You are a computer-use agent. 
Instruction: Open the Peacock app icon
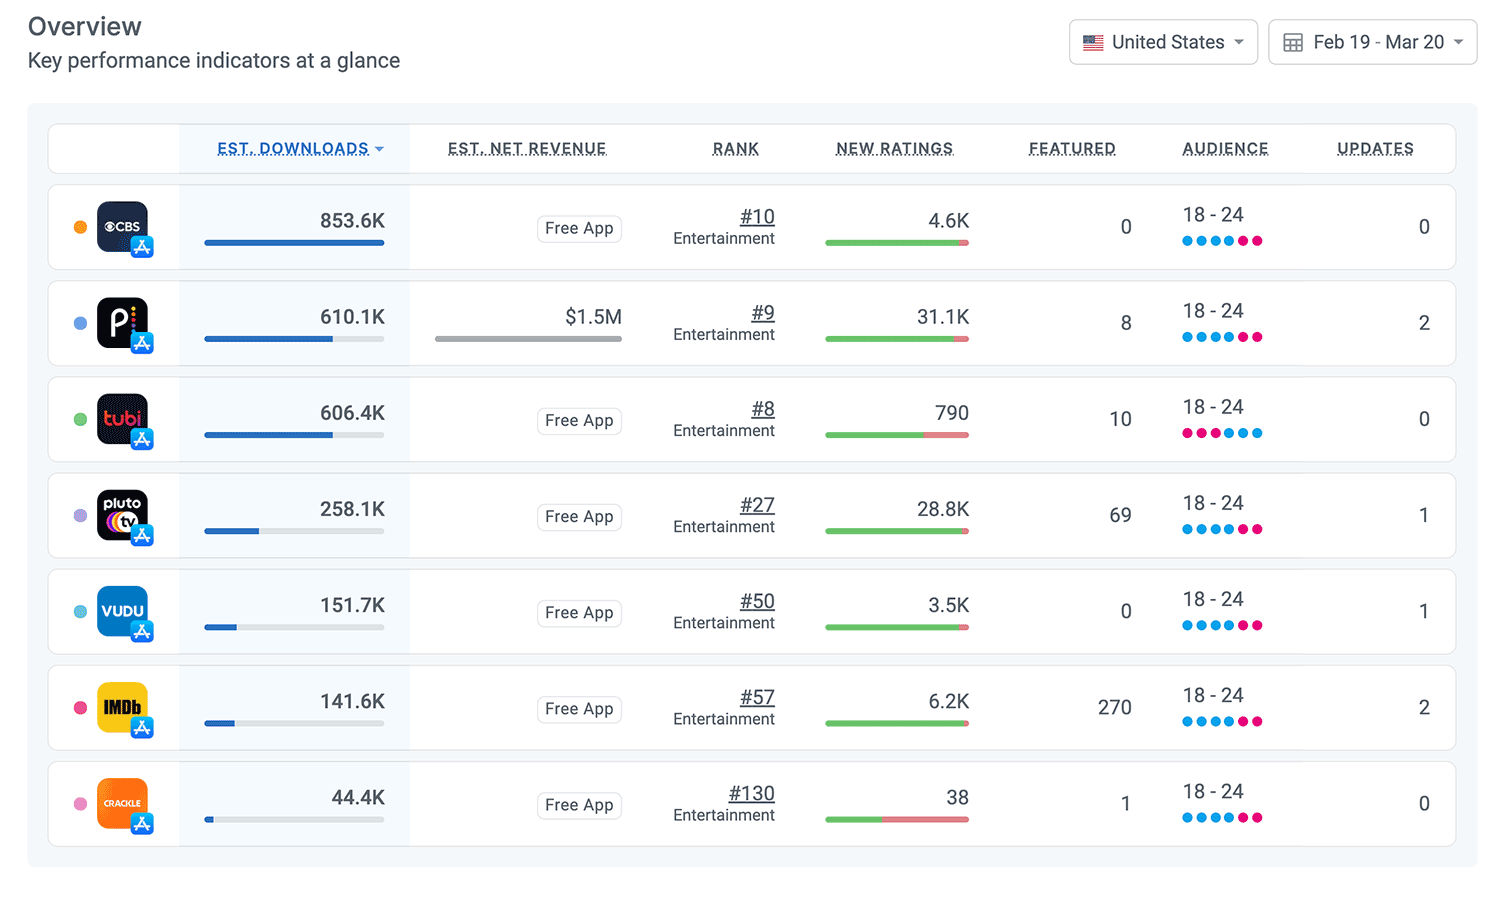click(123, 323)
